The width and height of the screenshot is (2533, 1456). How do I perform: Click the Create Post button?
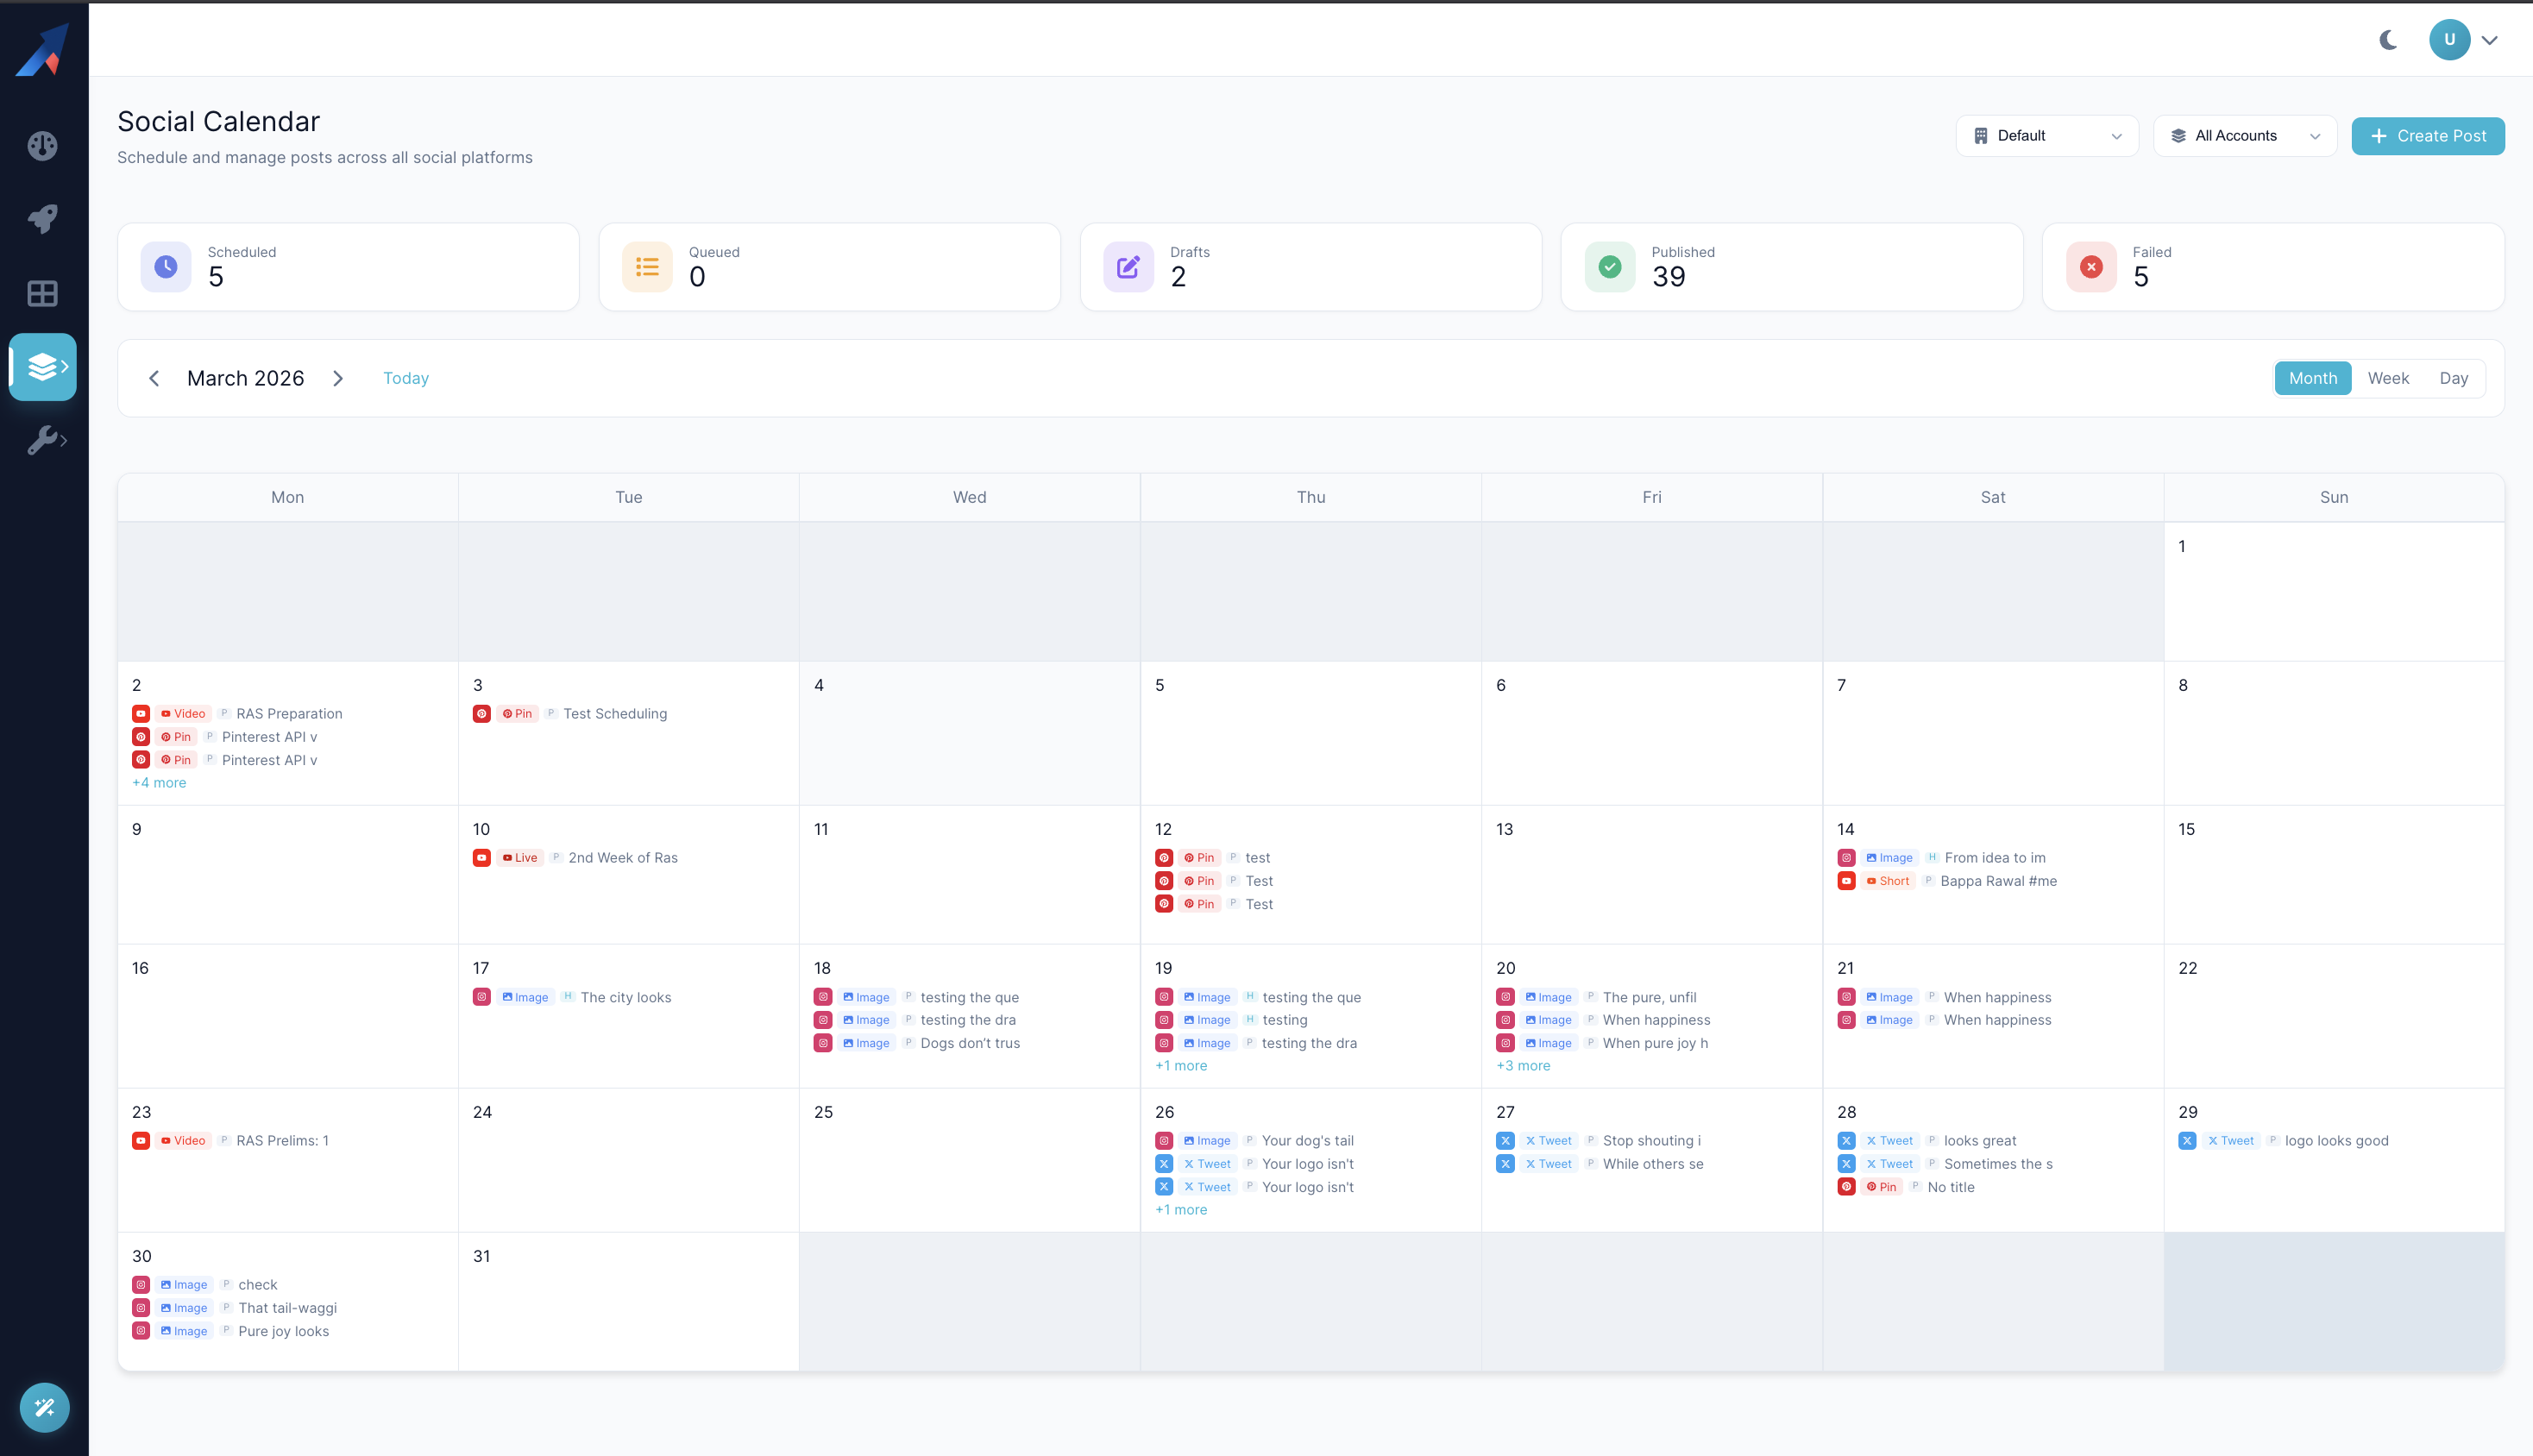(x=2428, y=135)
